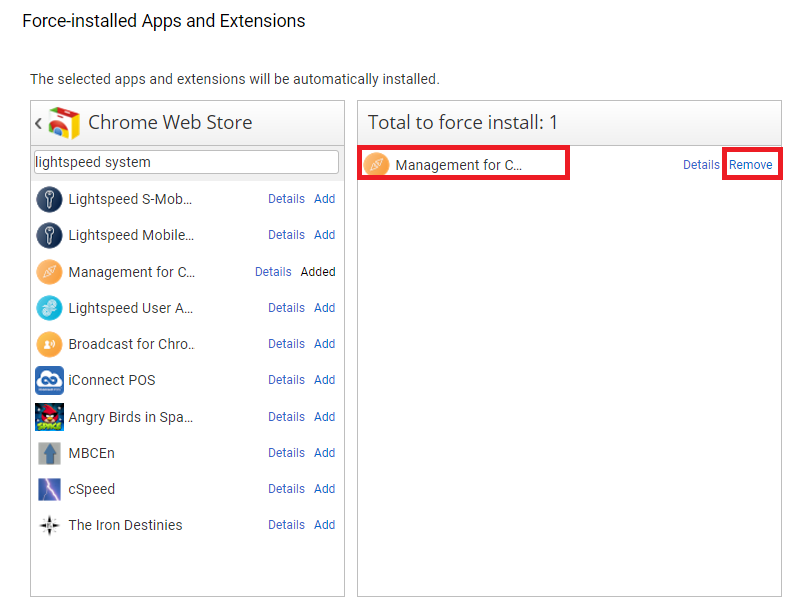
Task: Click the Lightspeed Mobile app icon
Action: click(x=49, y=235)
